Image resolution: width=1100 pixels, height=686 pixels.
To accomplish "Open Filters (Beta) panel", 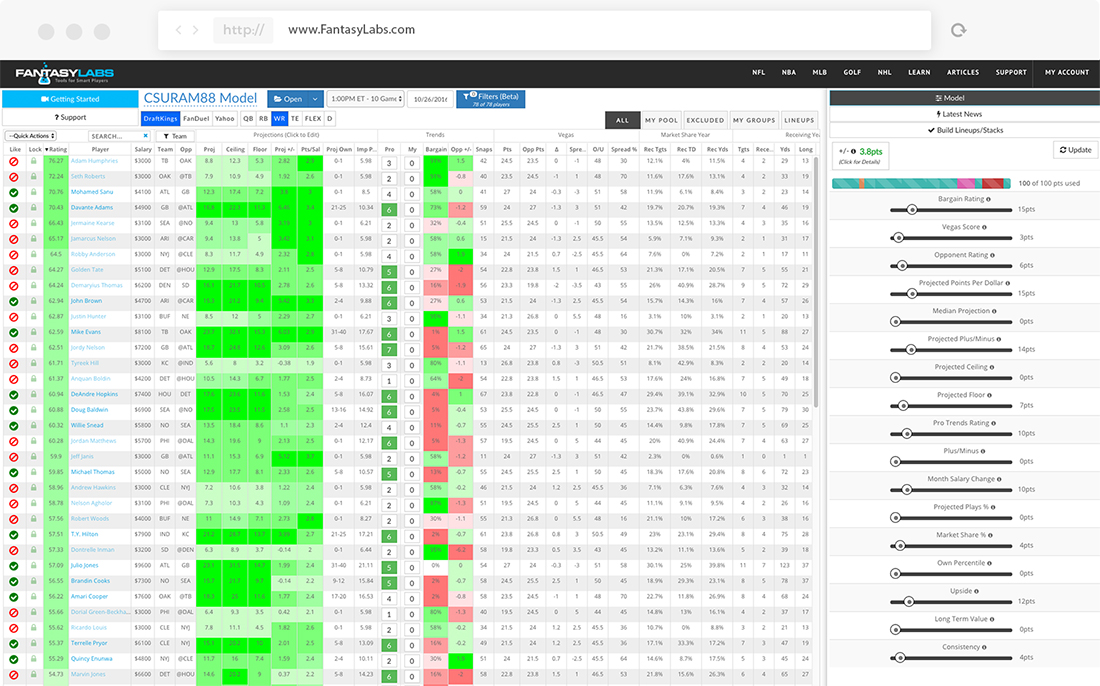I will click(x=491, y=99).
